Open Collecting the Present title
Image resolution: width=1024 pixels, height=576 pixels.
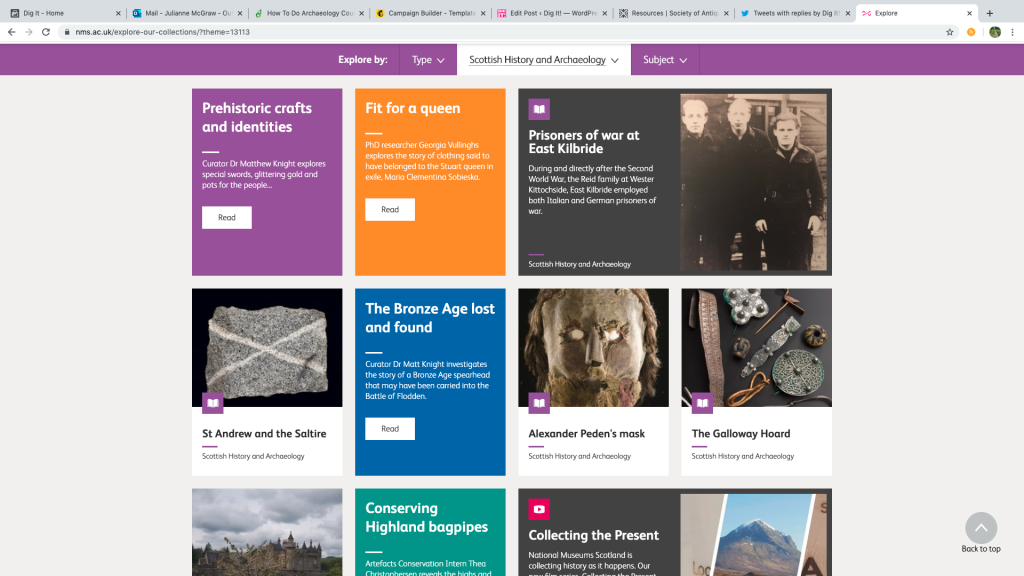594,536
